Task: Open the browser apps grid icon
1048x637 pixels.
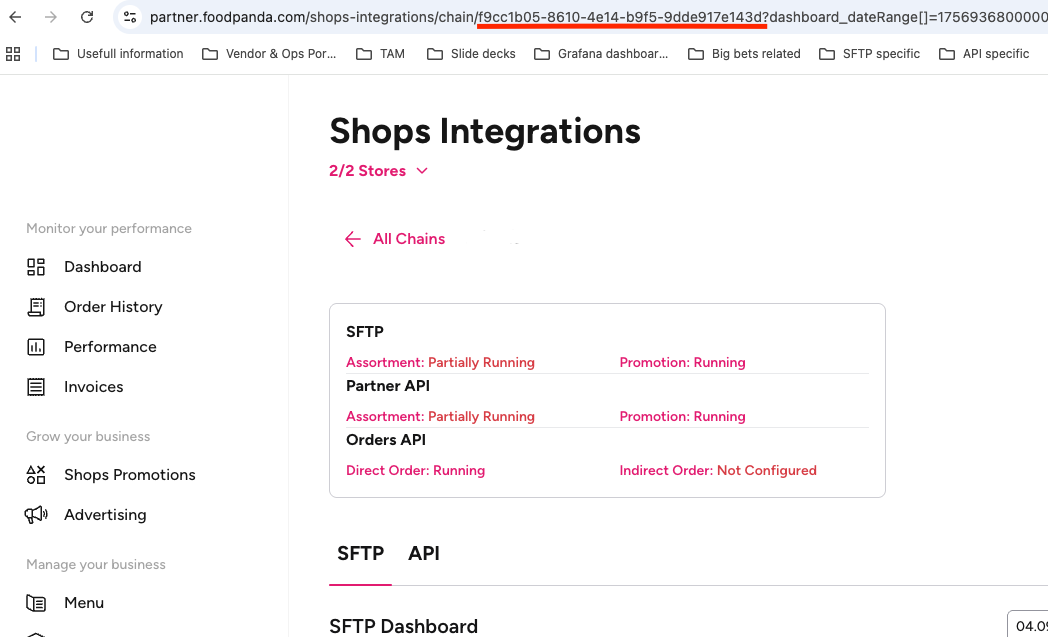Action: coord(13,54)
